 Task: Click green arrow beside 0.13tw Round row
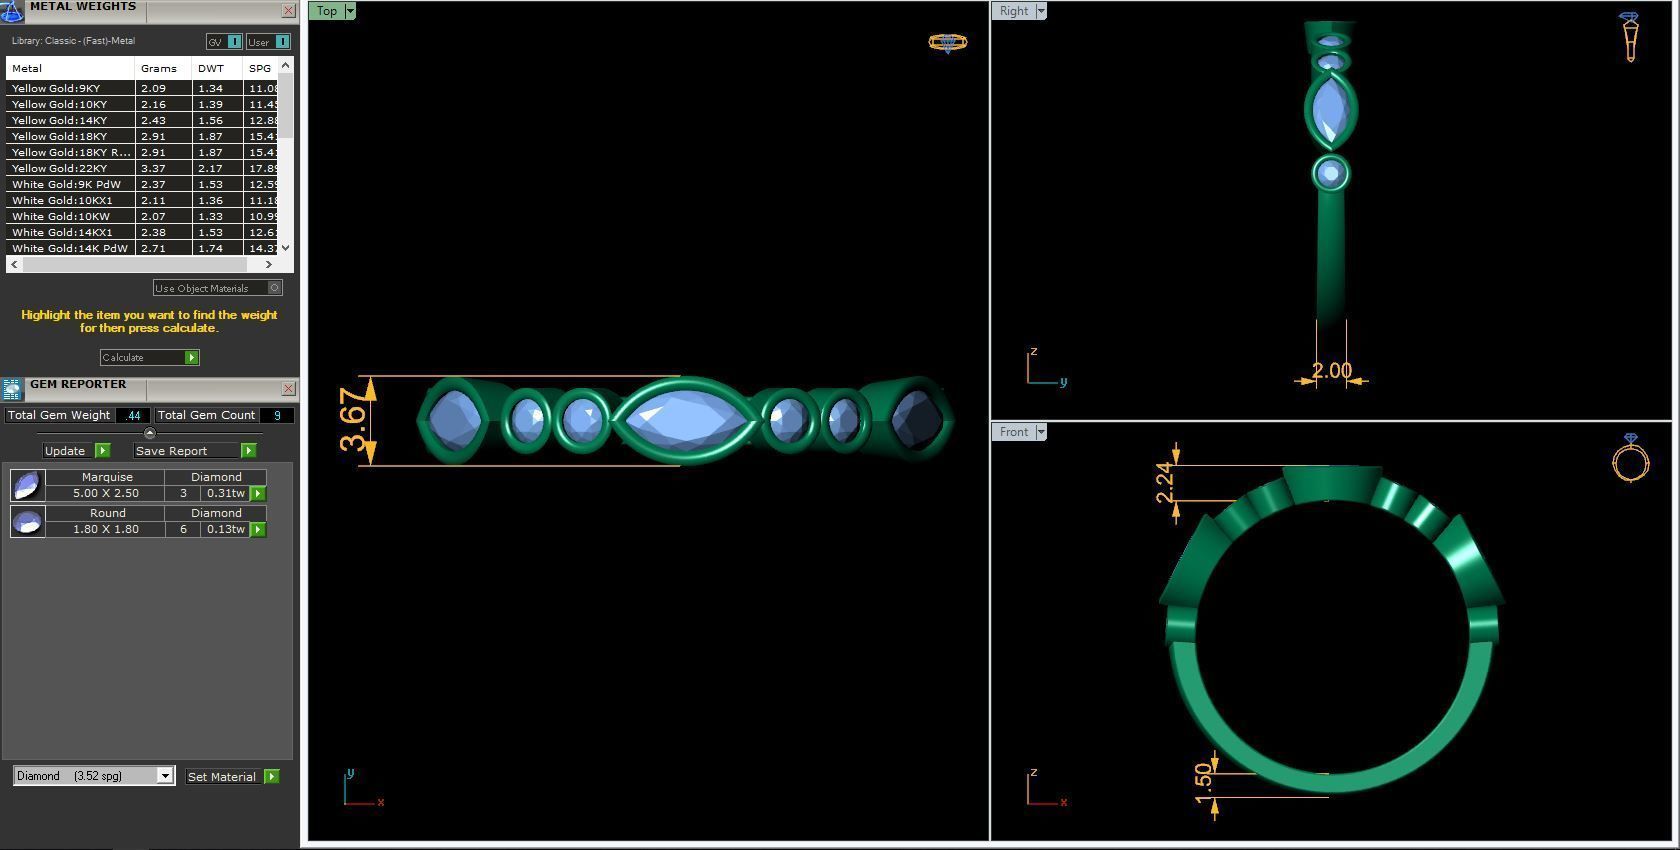coord(258,529)
